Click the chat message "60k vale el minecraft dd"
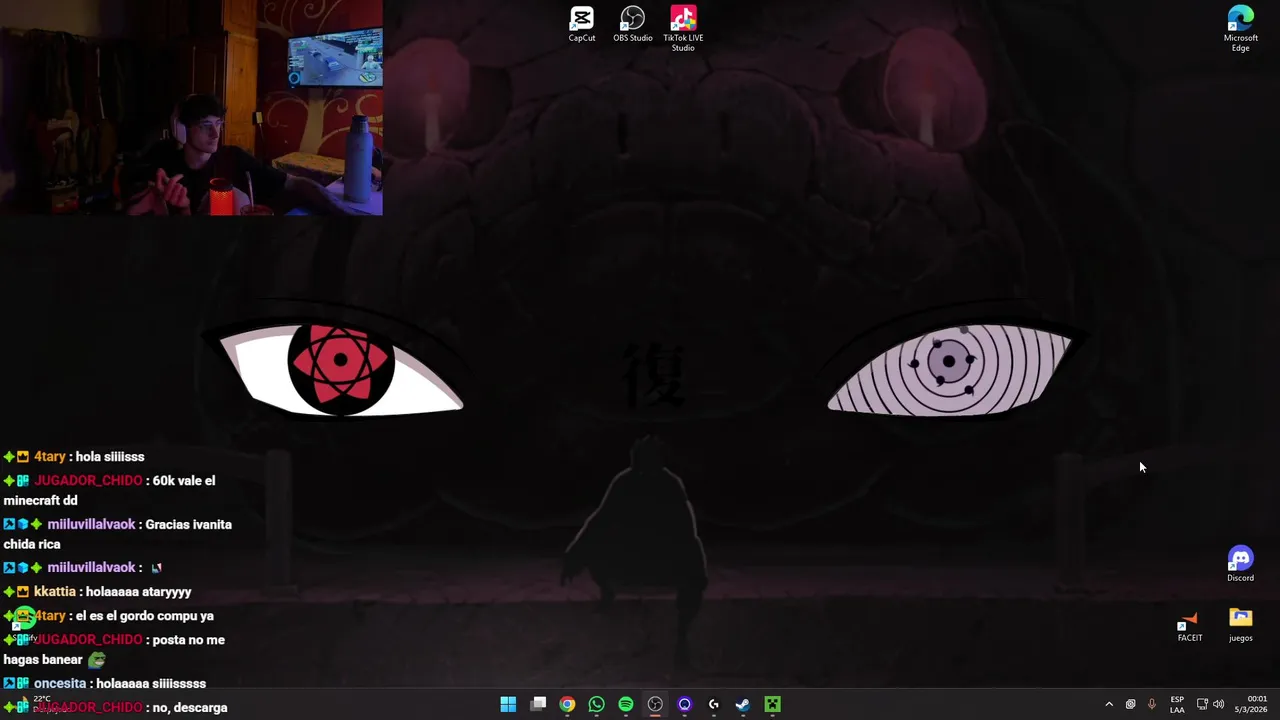 coord(109,490)
